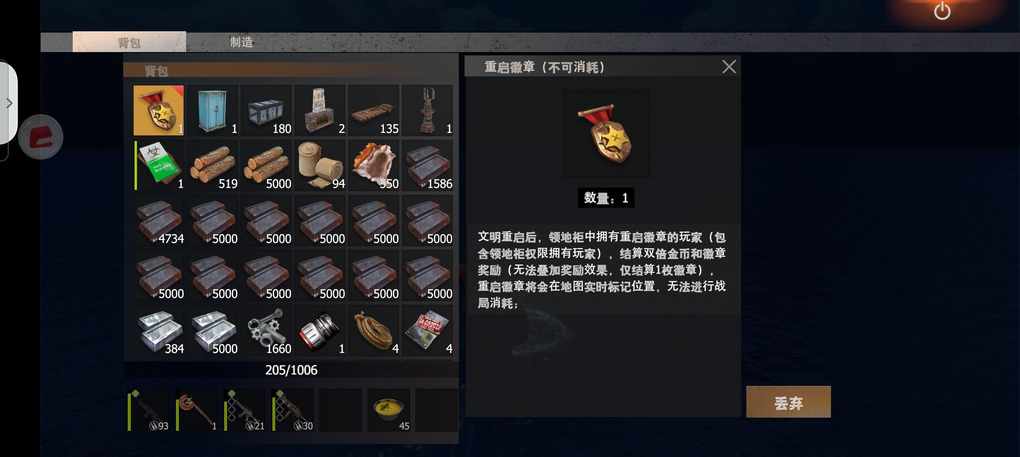Select the gears item with 1660
1020x457 pixels.
coord(266,330)
